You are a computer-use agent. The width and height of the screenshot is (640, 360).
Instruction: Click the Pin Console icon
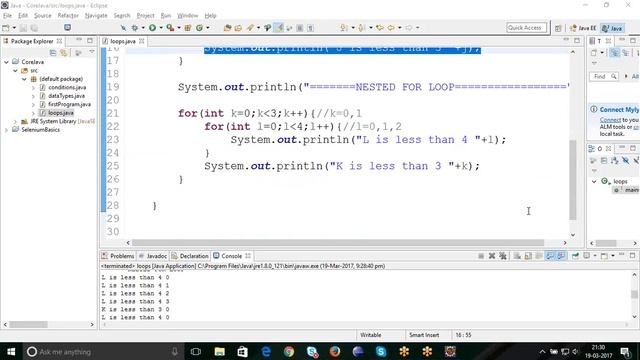pos(575,256)
